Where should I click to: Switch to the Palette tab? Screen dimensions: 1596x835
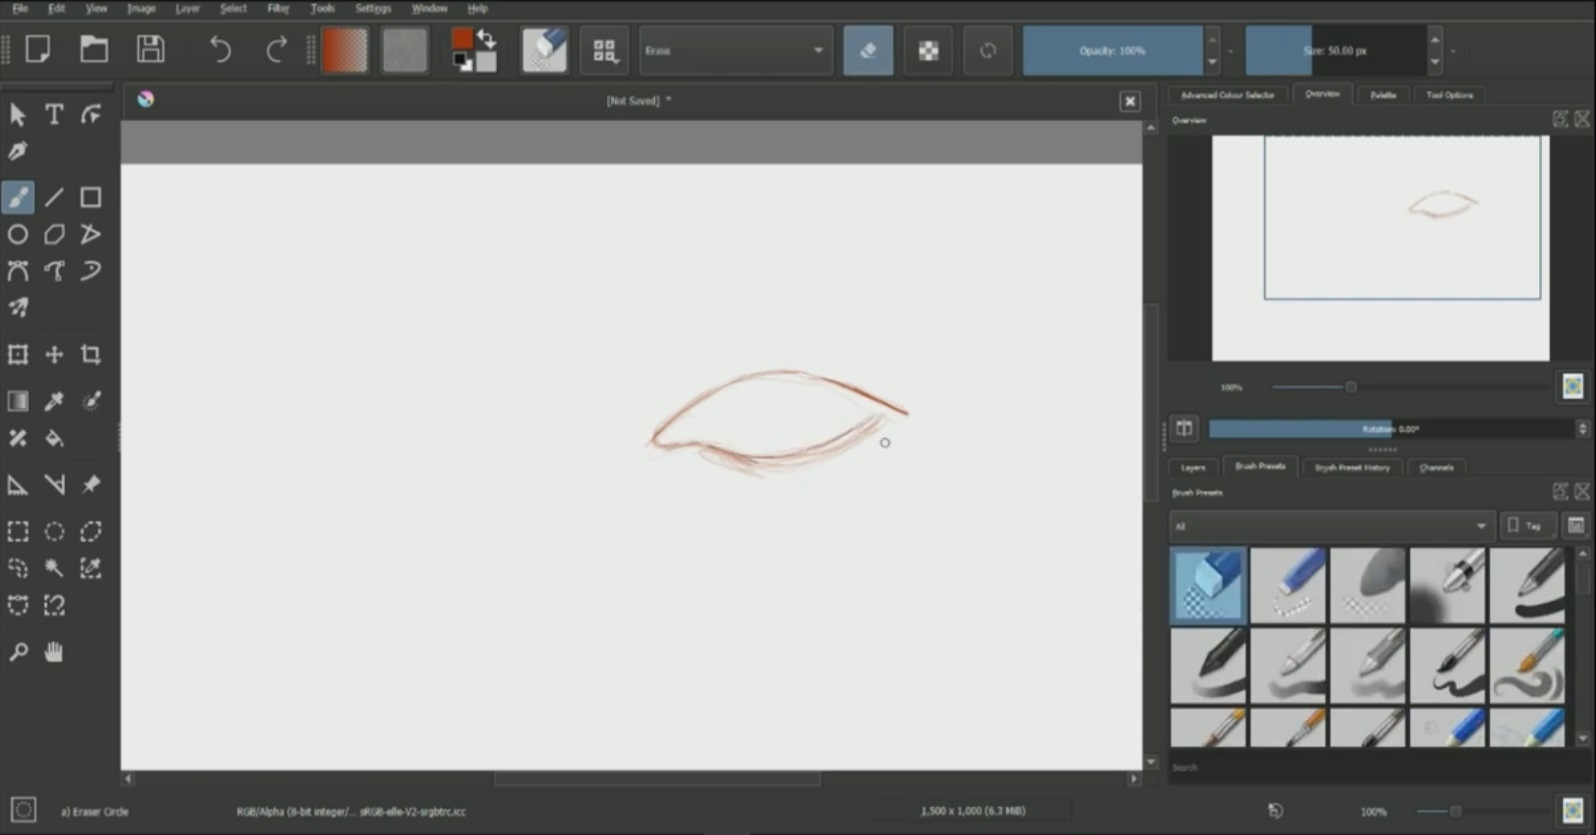click(x=1383, y=95)
